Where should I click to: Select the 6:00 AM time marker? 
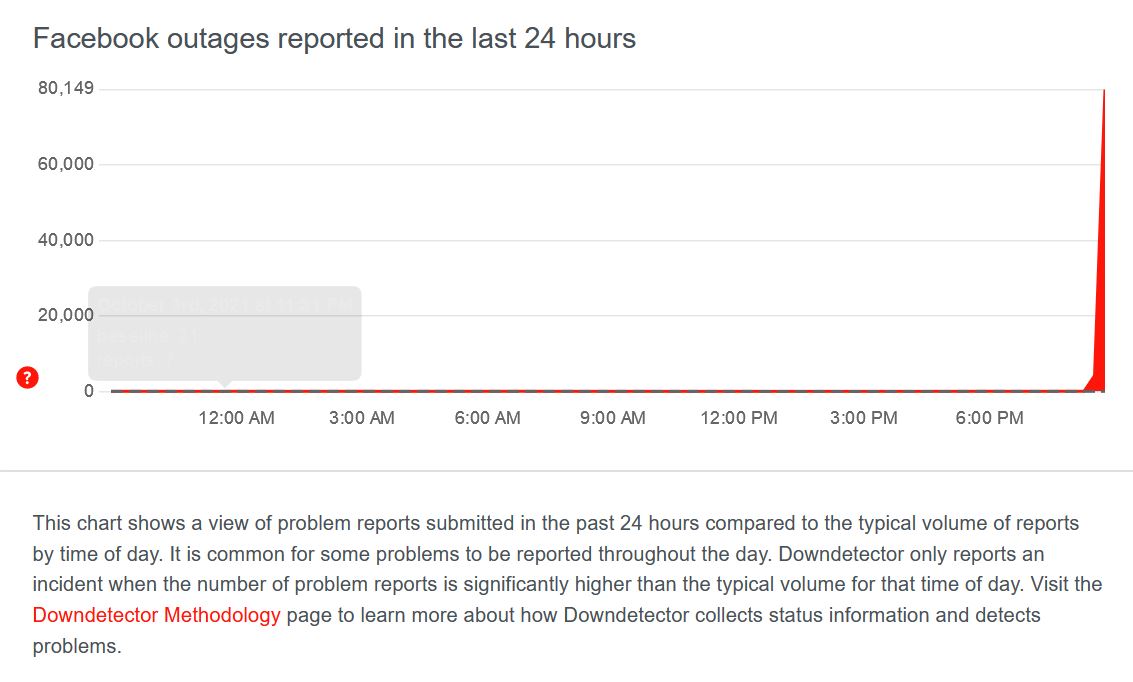487,418
